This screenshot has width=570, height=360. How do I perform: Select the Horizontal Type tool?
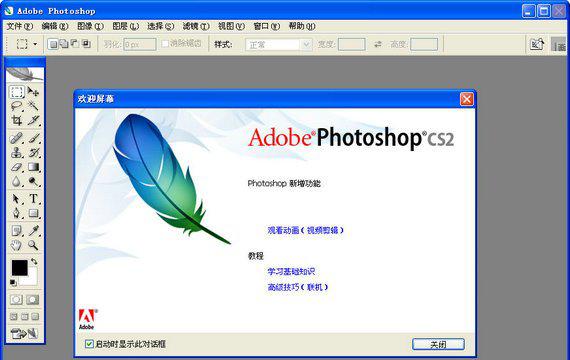pos(33,199)
